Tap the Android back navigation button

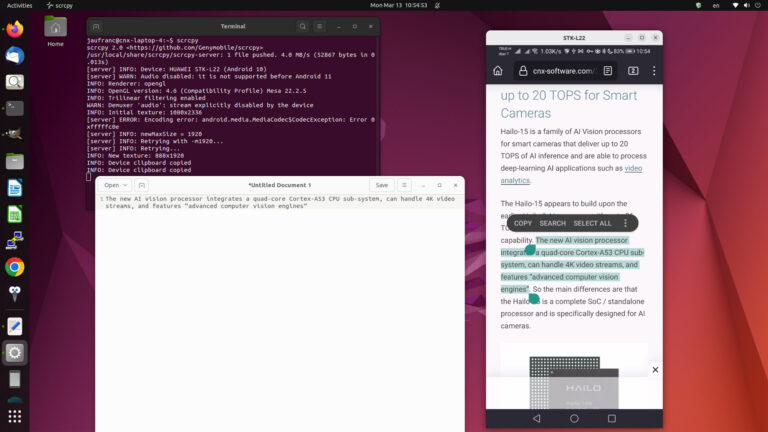[x=536, y=418]
